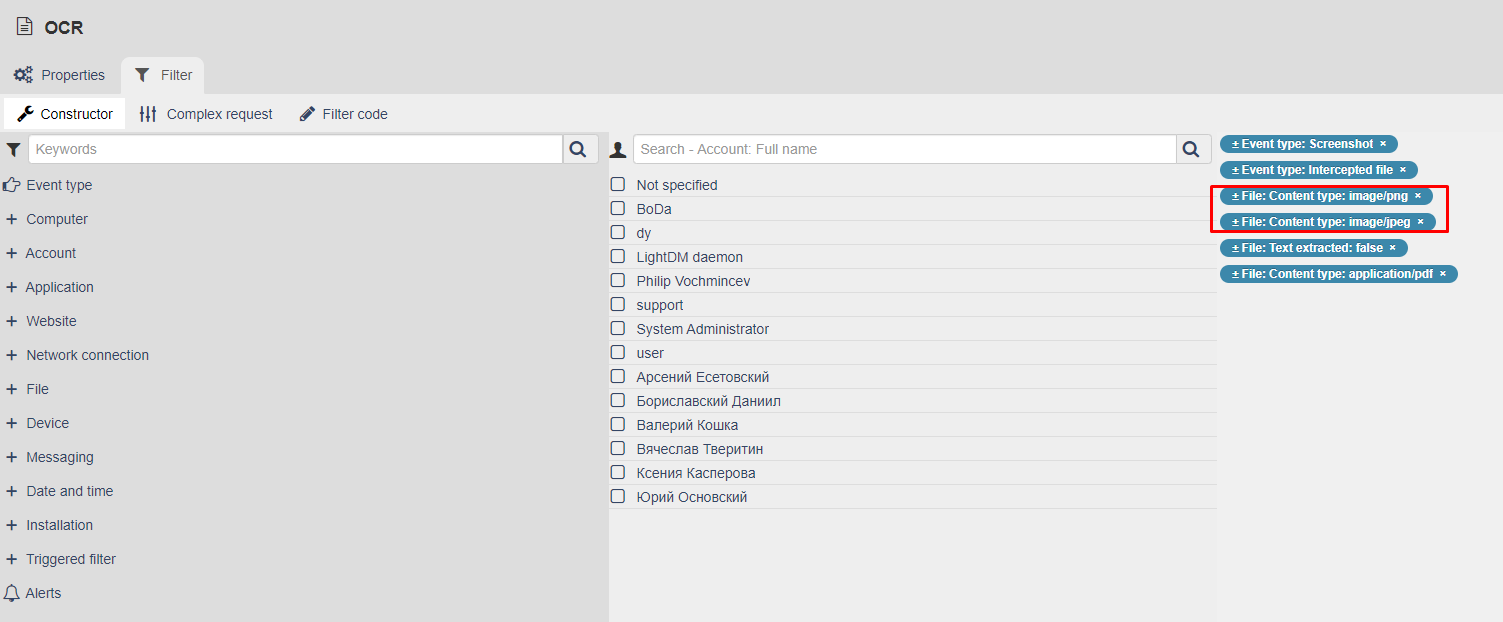Expand the Network connection category
This screenshot has height=622, width=1503.
click(12, 355)
